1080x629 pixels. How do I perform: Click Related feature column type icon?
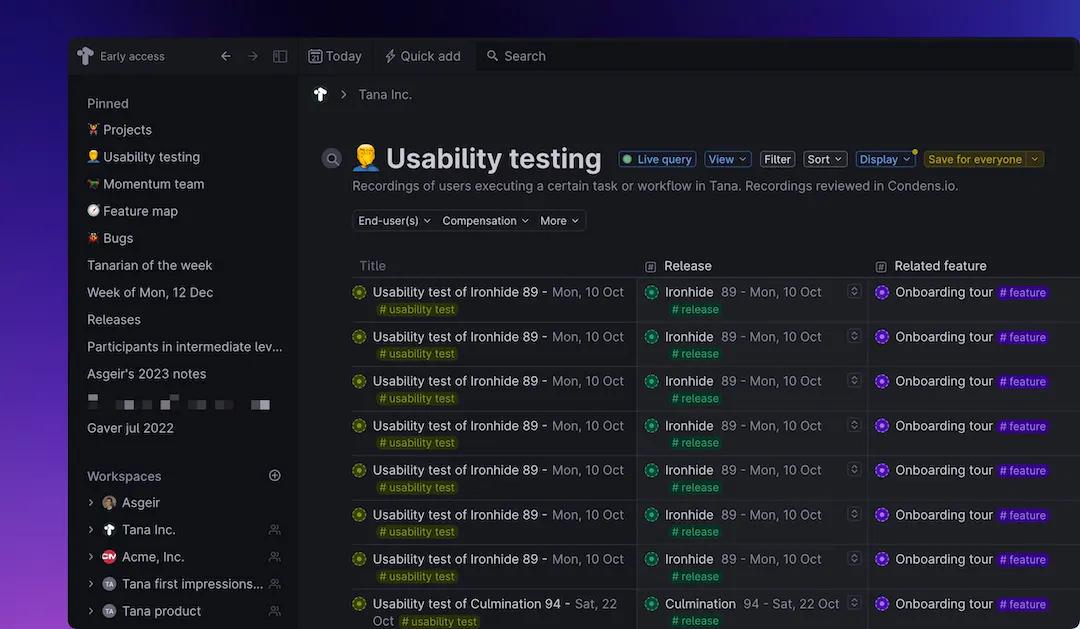[x=880, y=267]
